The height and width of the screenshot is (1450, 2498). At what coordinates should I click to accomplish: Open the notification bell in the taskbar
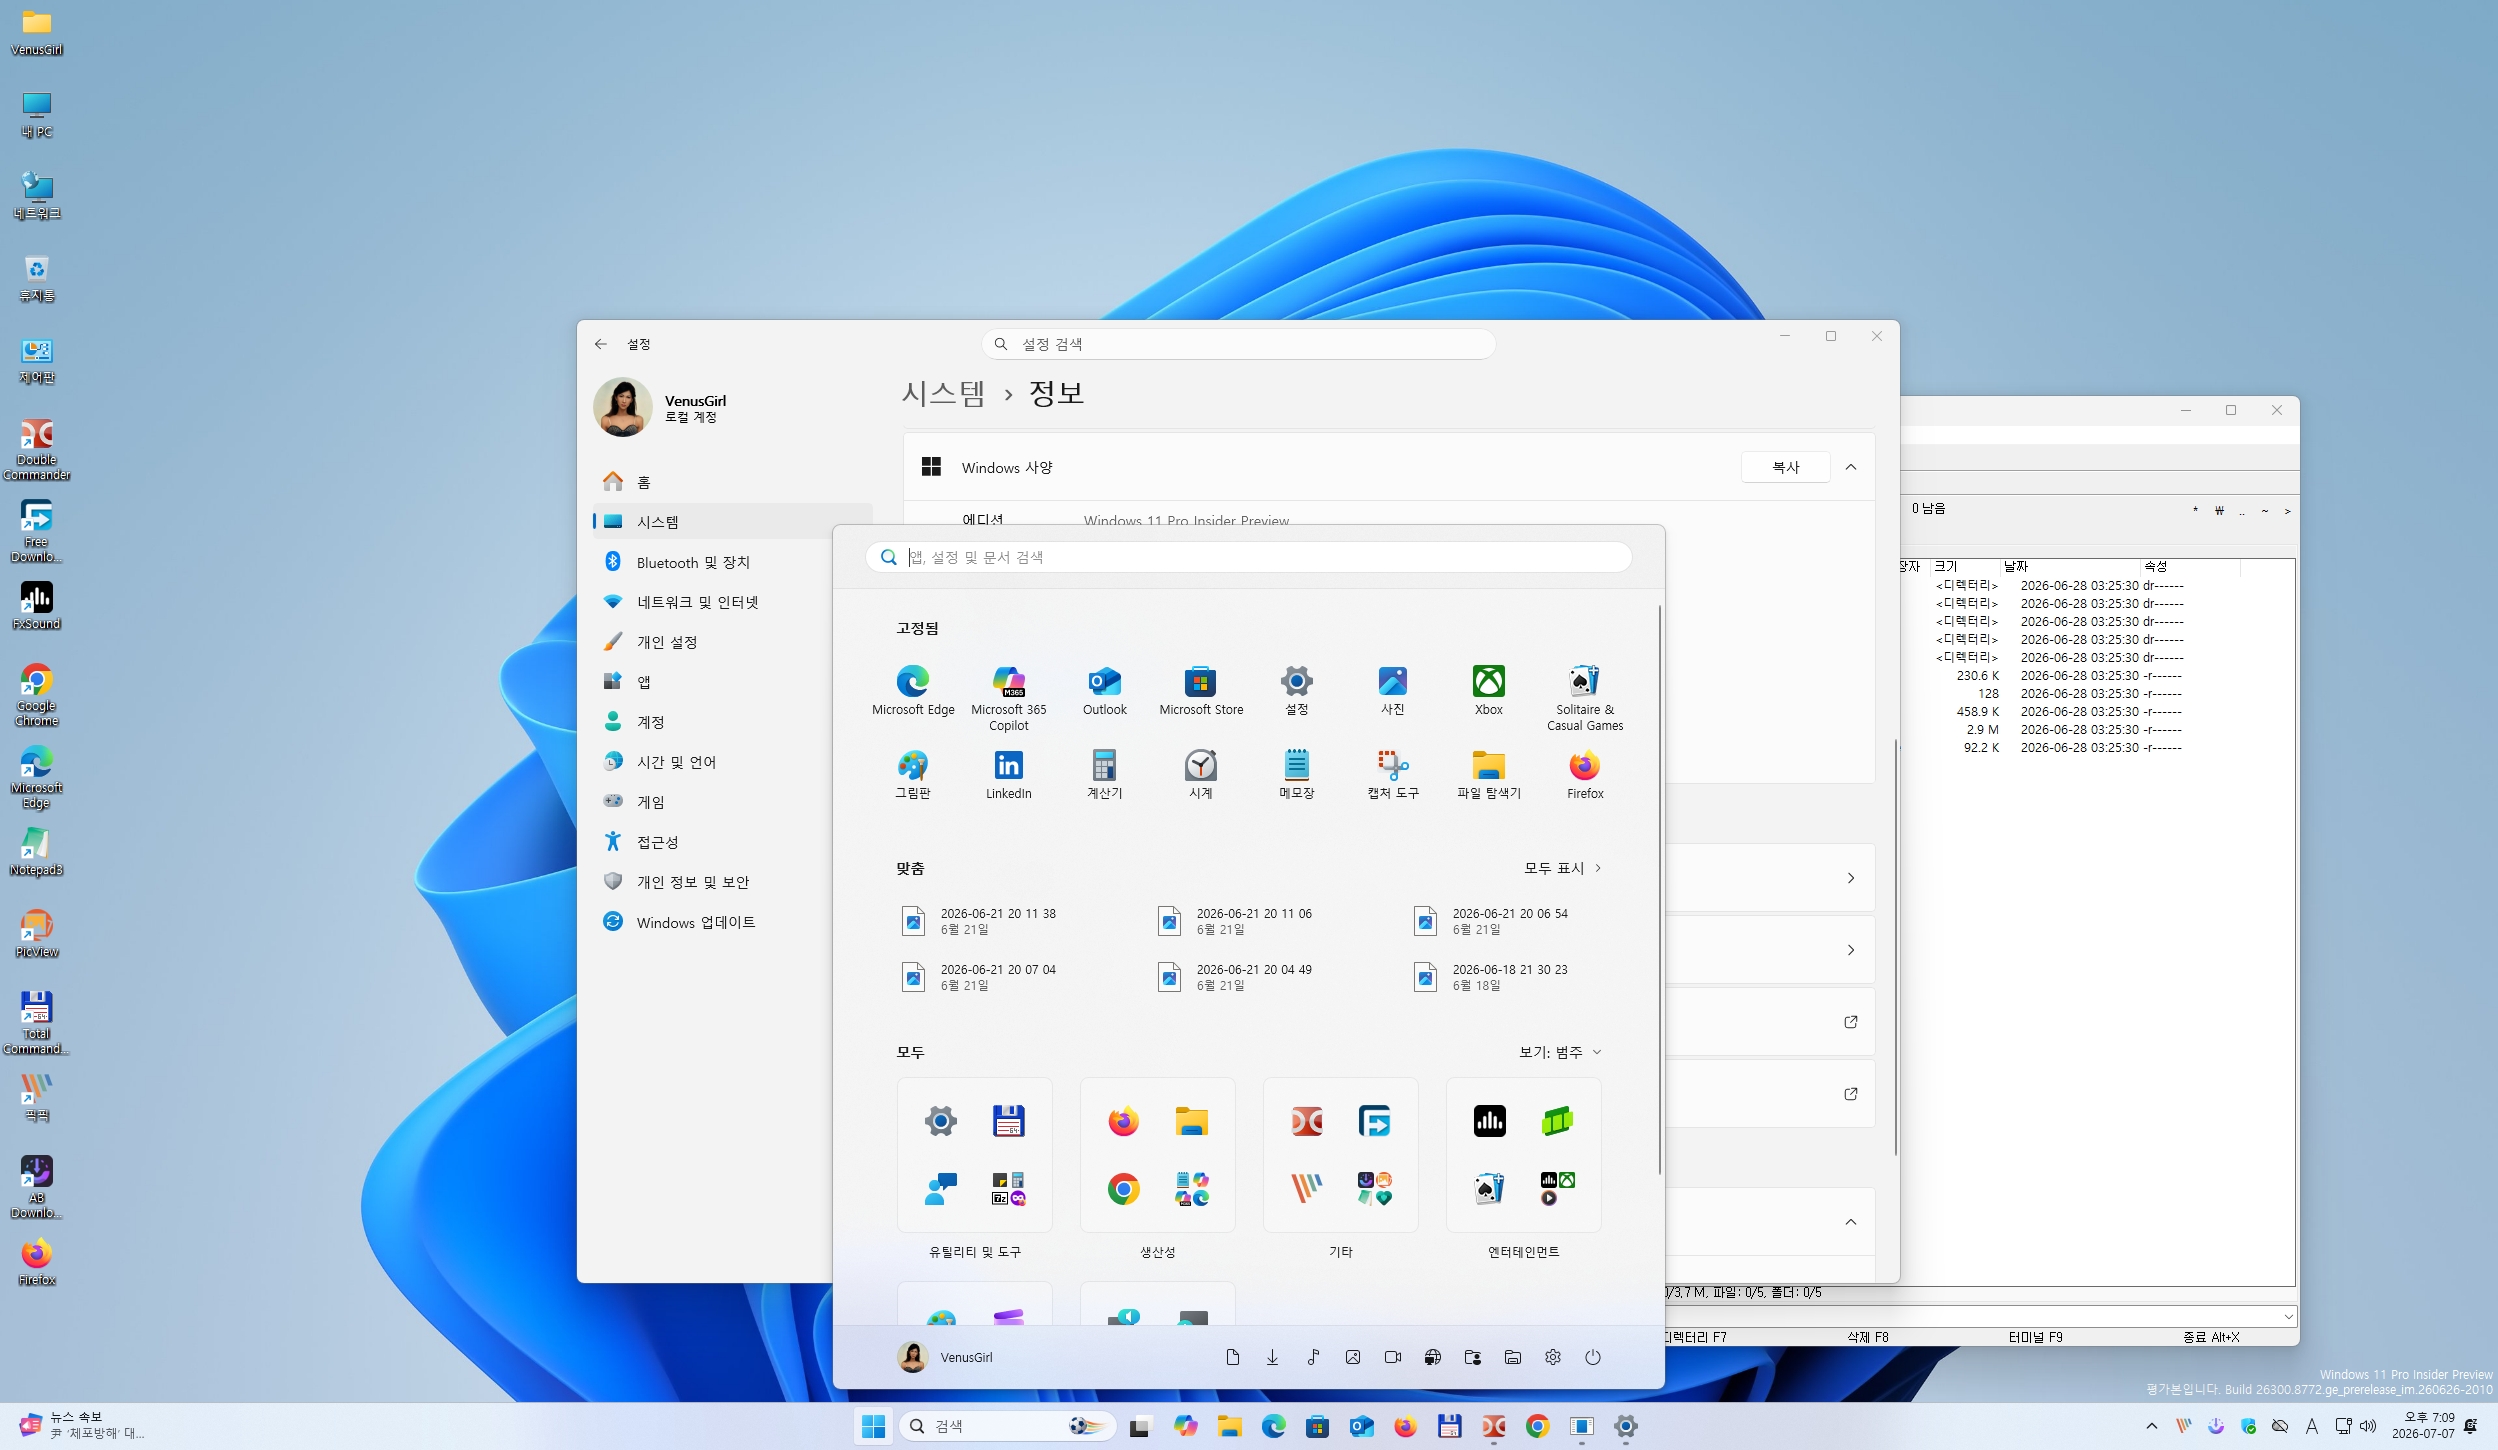click(2472, 1426)
